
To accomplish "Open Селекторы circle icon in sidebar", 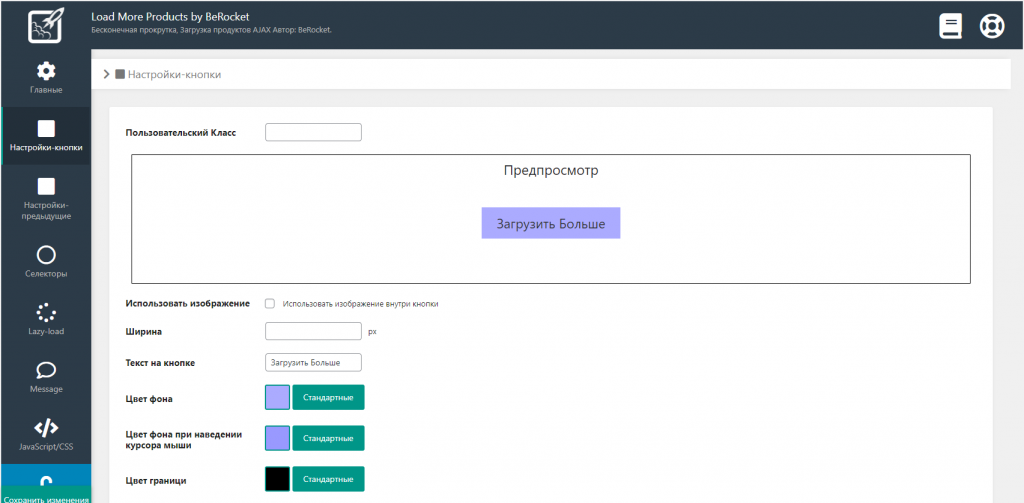I will [x=46, y=255].
